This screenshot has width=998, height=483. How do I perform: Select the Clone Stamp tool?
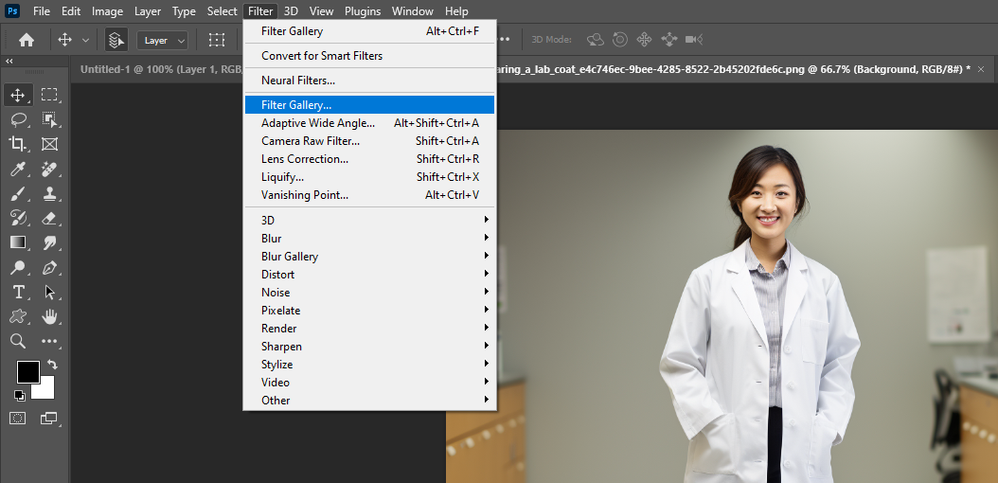tap(49, 194)
